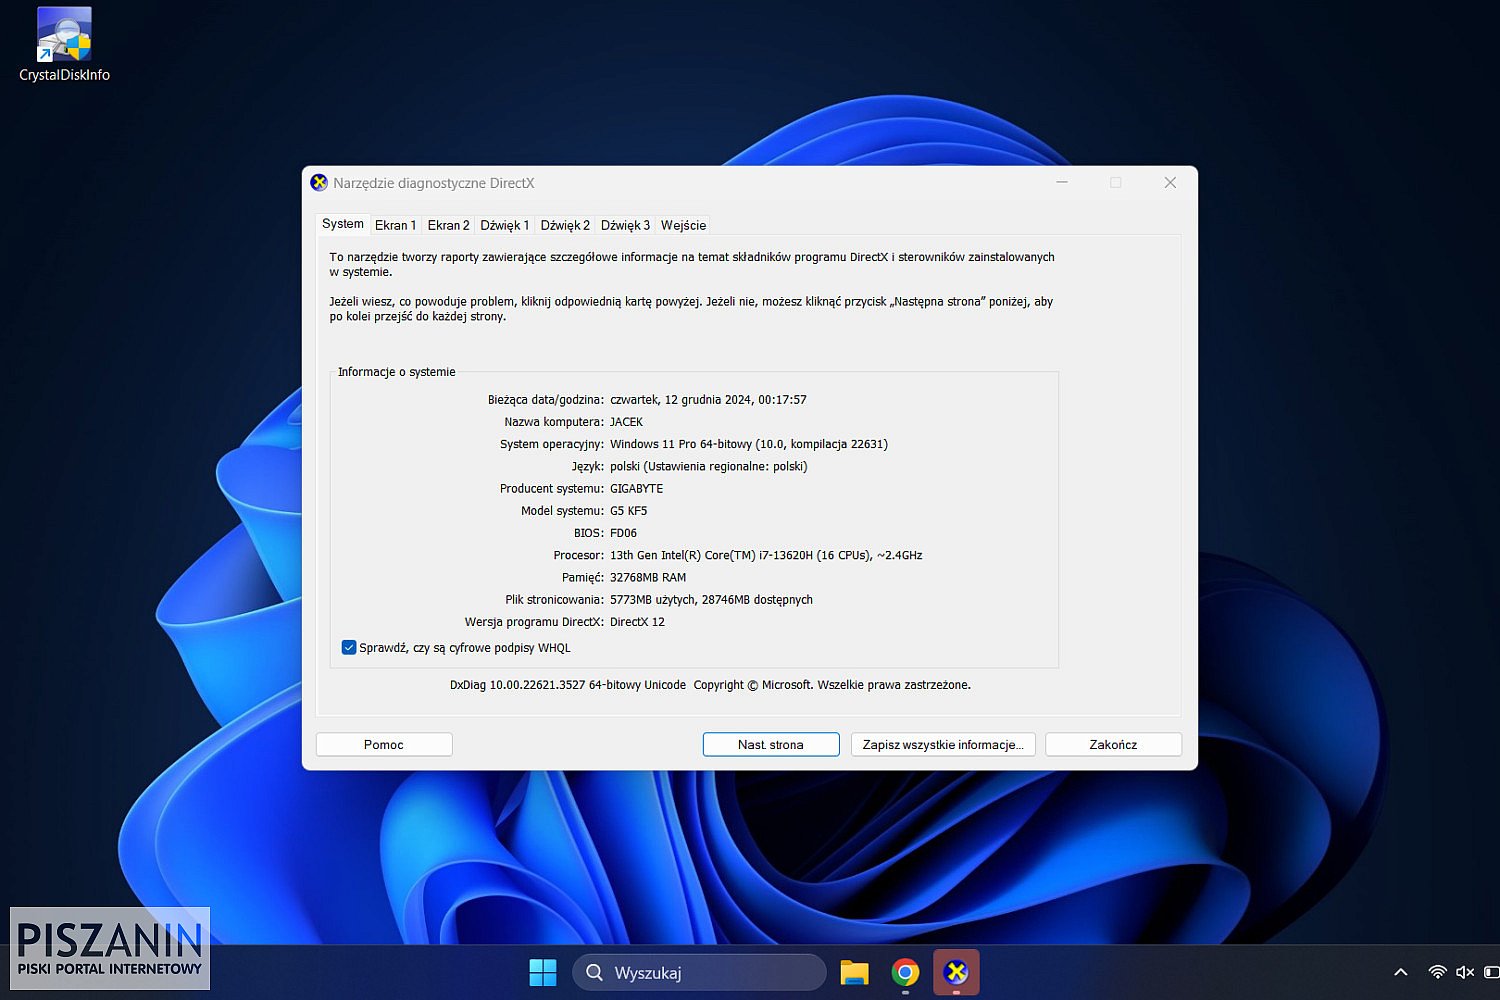The width and height of the screenshot is (1500, 1000).
Task: Open the Windows Start menu
Action: tap(542, 972)
